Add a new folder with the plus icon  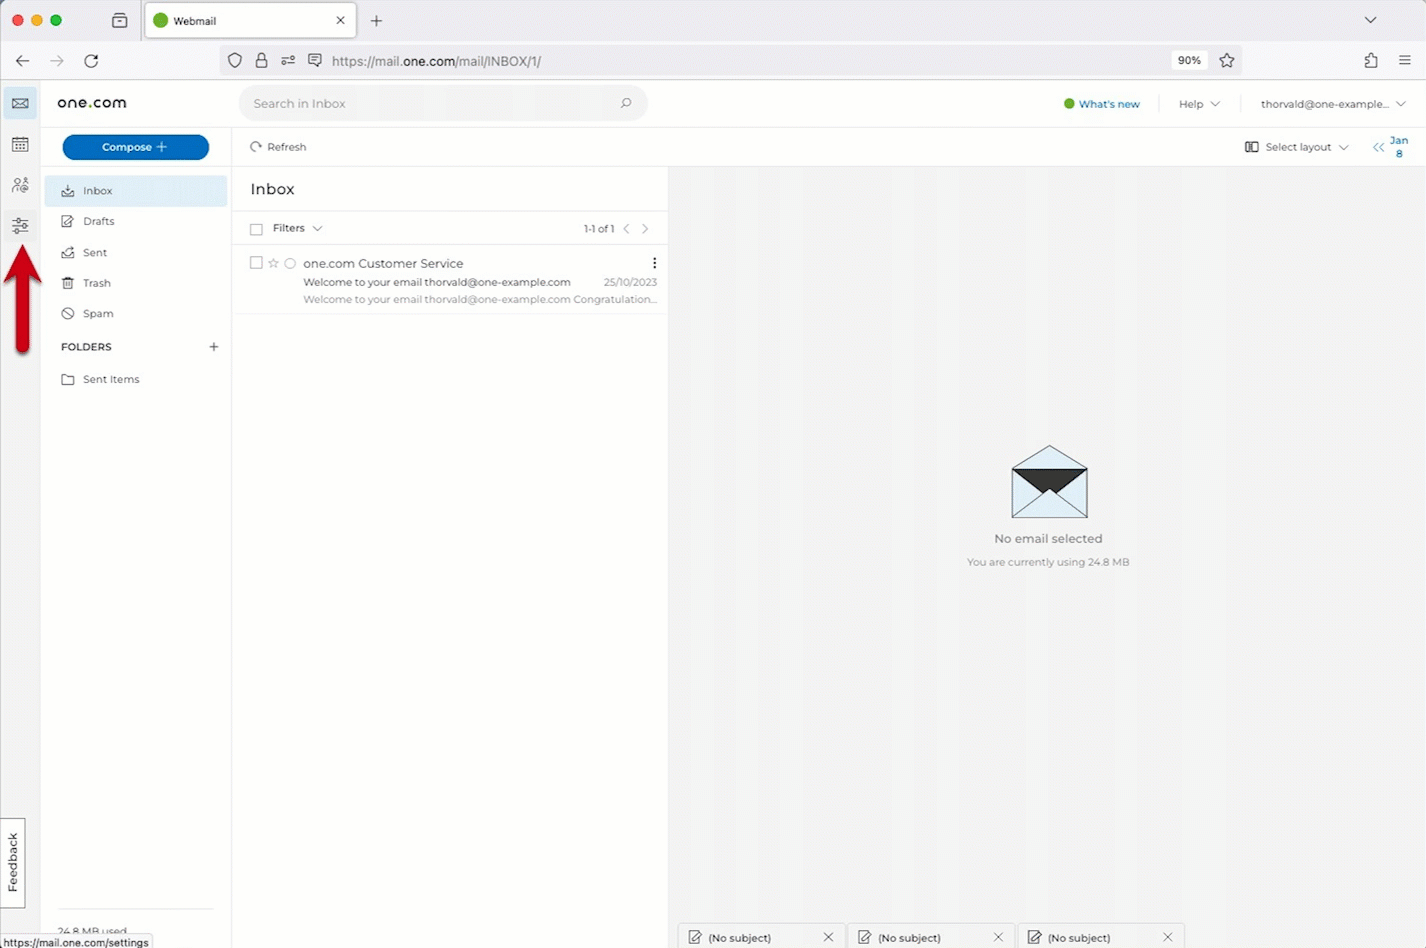(x=214, y=346)
